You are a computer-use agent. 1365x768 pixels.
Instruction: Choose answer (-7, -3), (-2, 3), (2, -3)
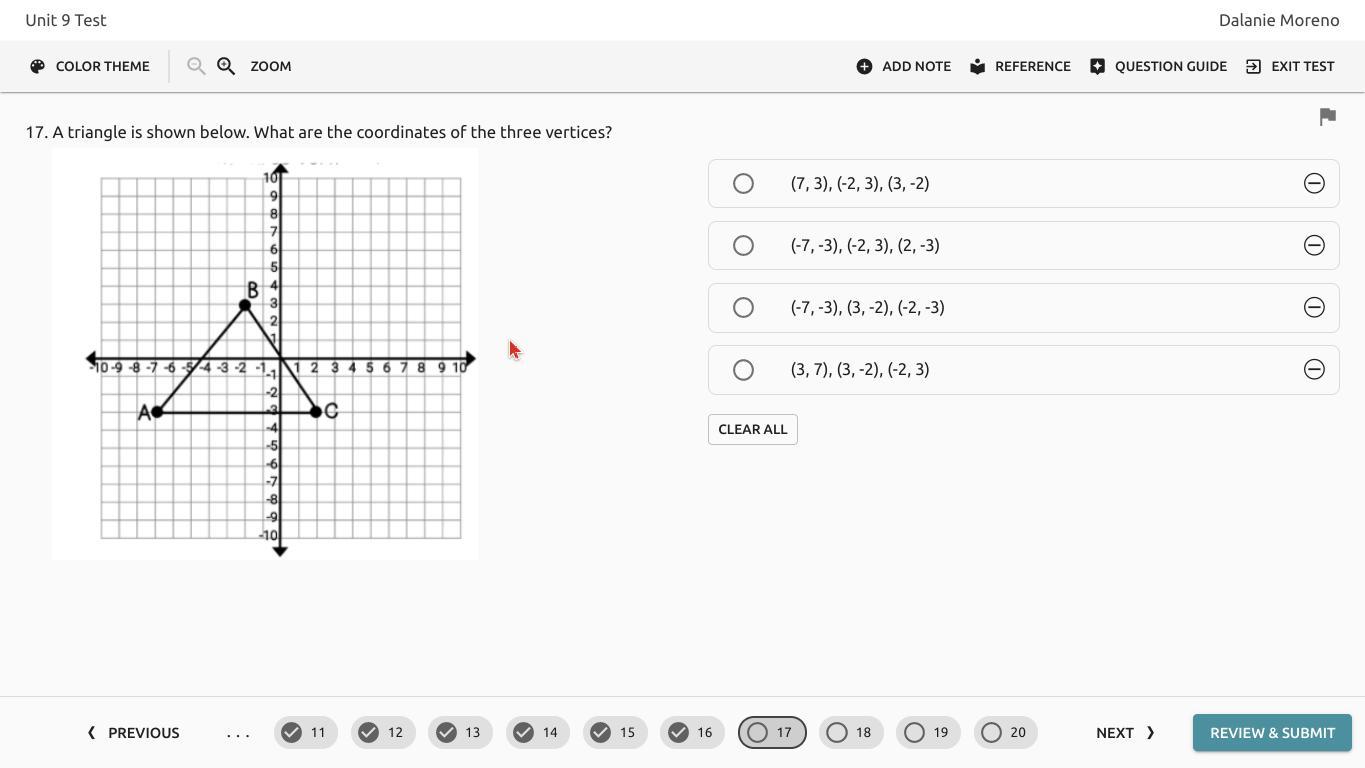[743, 245]
